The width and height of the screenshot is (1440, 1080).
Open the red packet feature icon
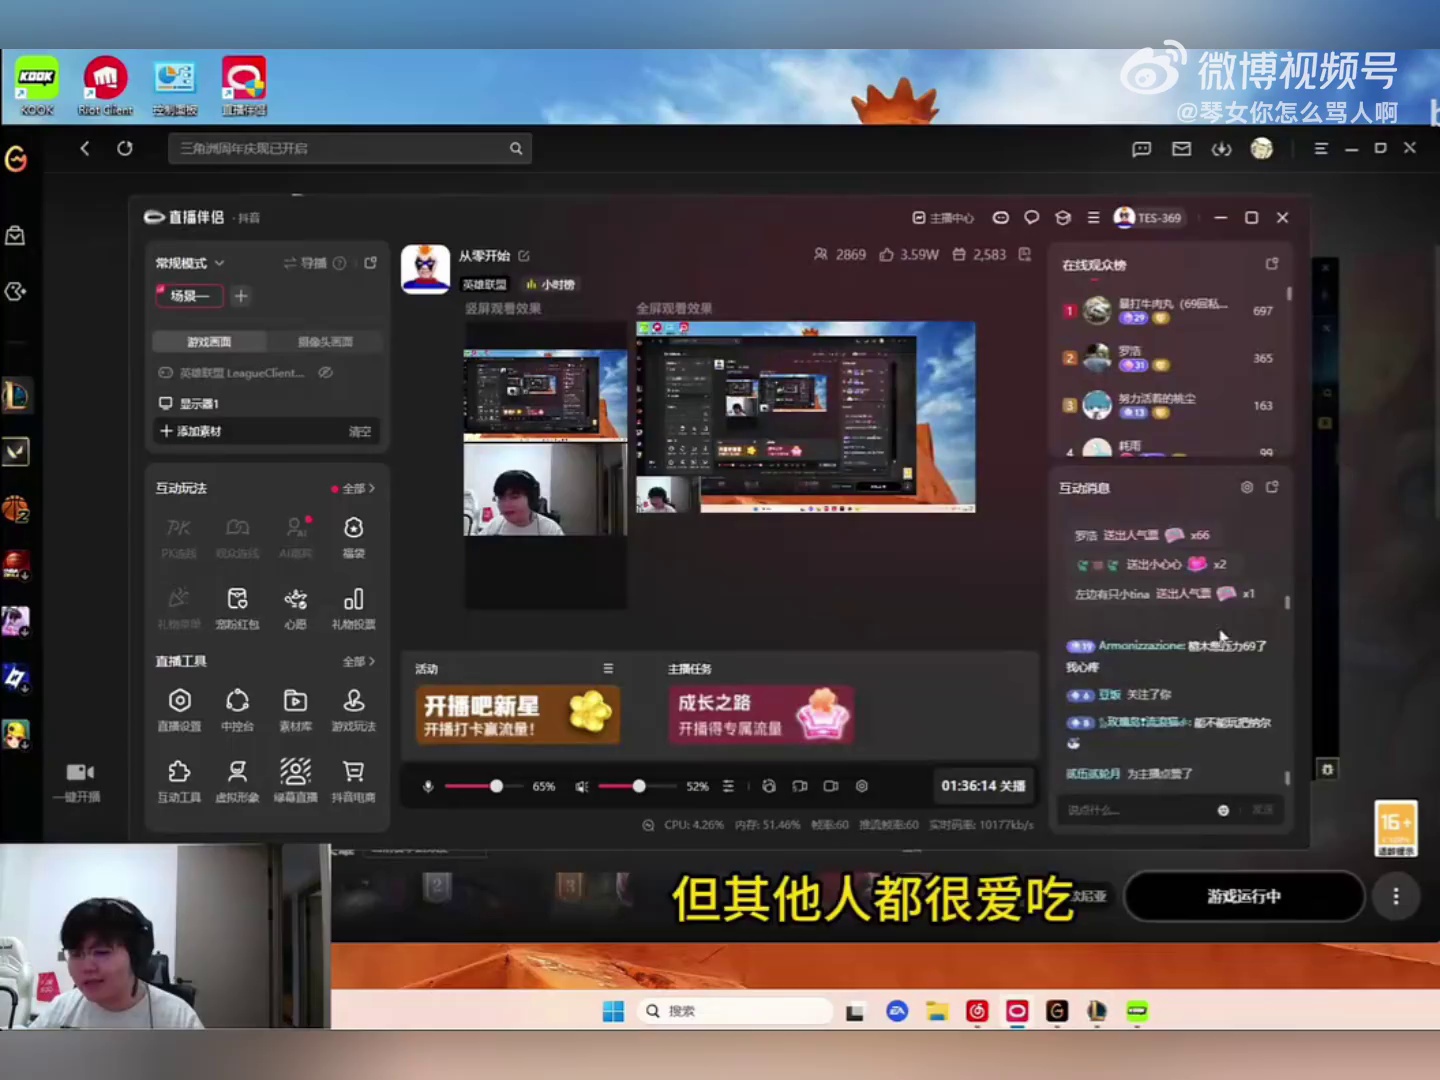[x=237, y=607]
